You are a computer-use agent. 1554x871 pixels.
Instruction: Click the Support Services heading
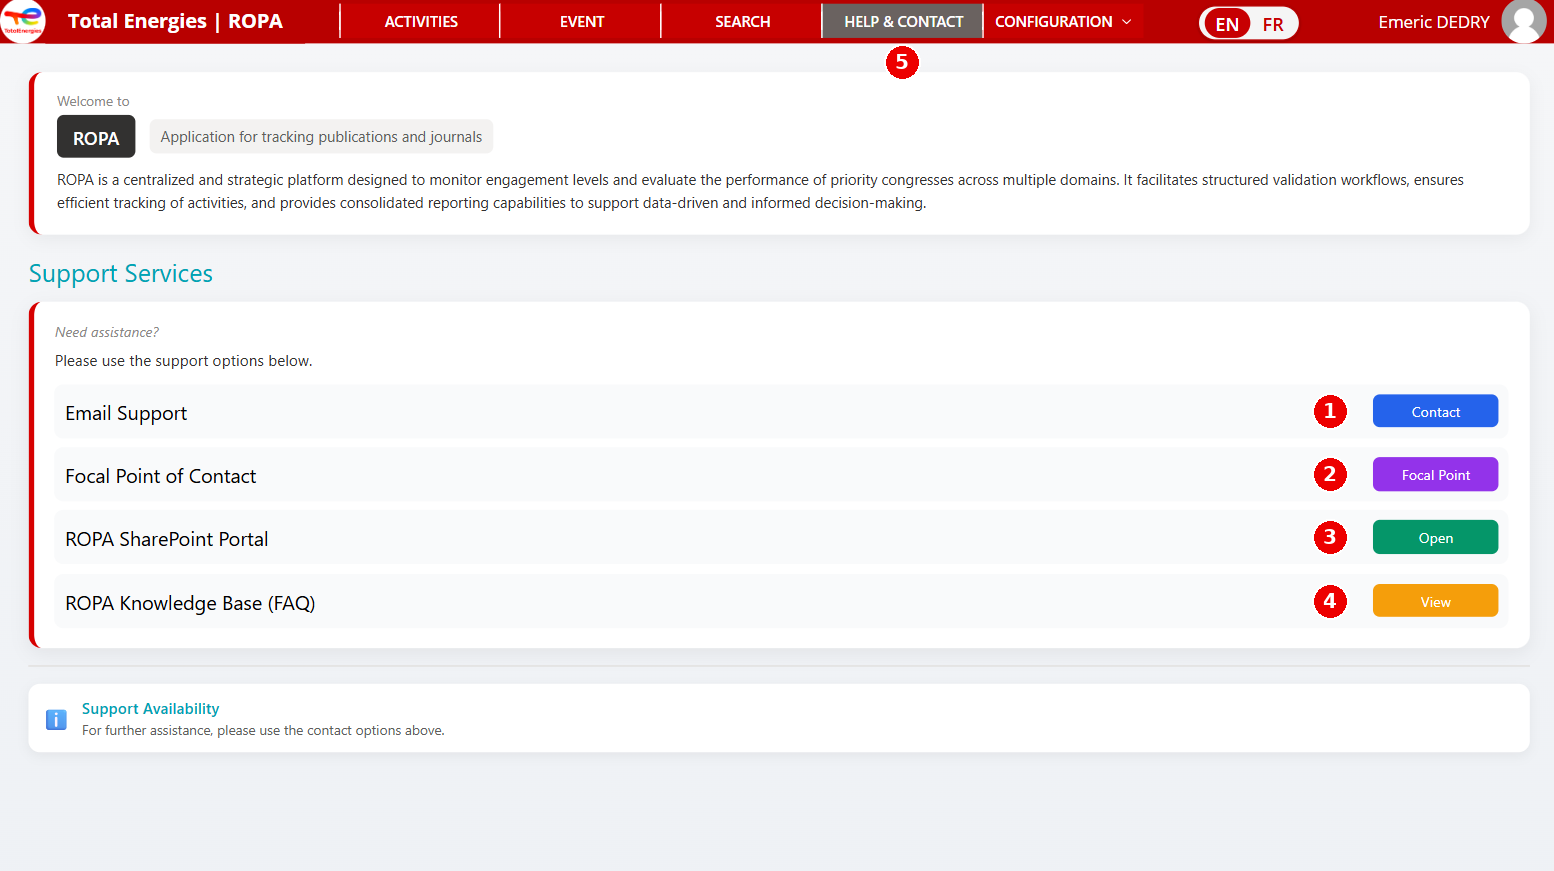(121, 274)
